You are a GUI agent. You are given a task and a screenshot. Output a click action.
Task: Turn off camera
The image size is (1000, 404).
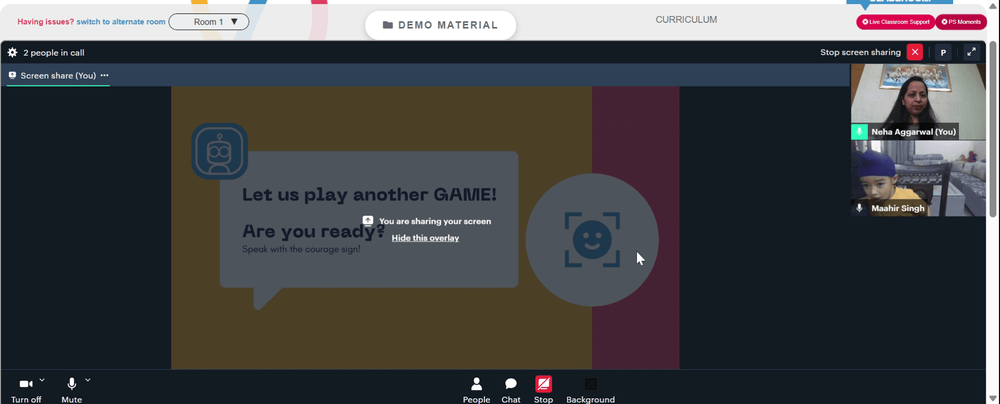click(26, 391)
